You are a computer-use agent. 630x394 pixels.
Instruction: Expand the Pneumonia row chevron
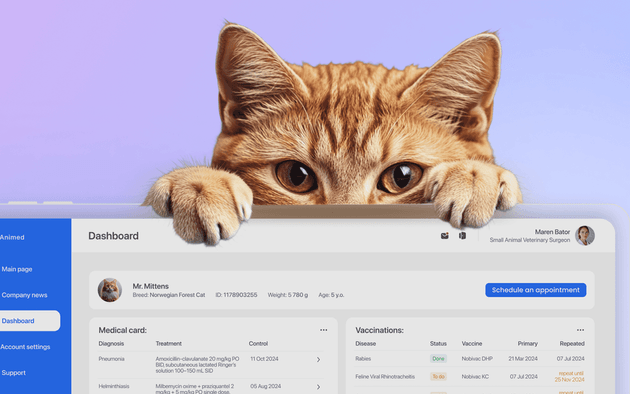click(x=318, y=359)
